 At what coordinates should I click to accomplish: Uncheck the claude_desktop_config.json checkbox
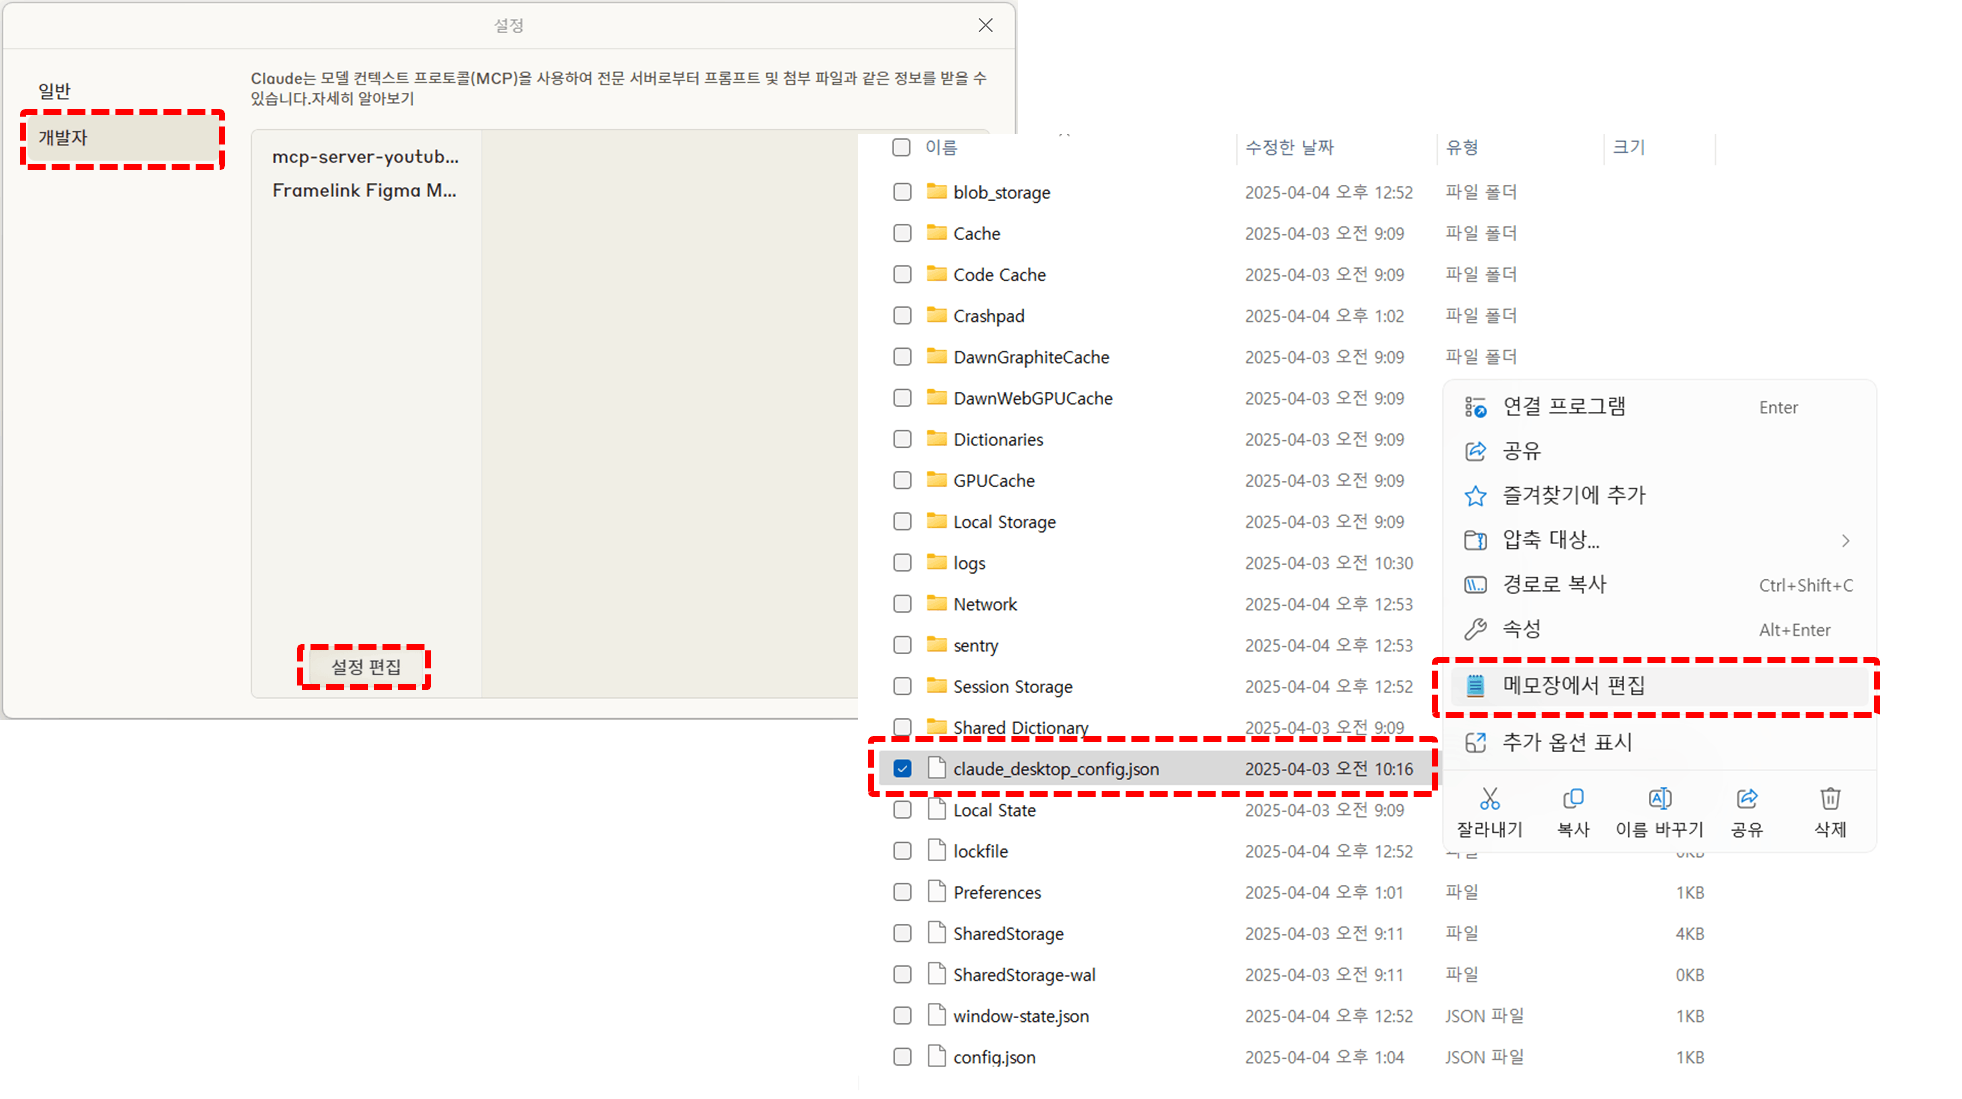tap(902, 769)
